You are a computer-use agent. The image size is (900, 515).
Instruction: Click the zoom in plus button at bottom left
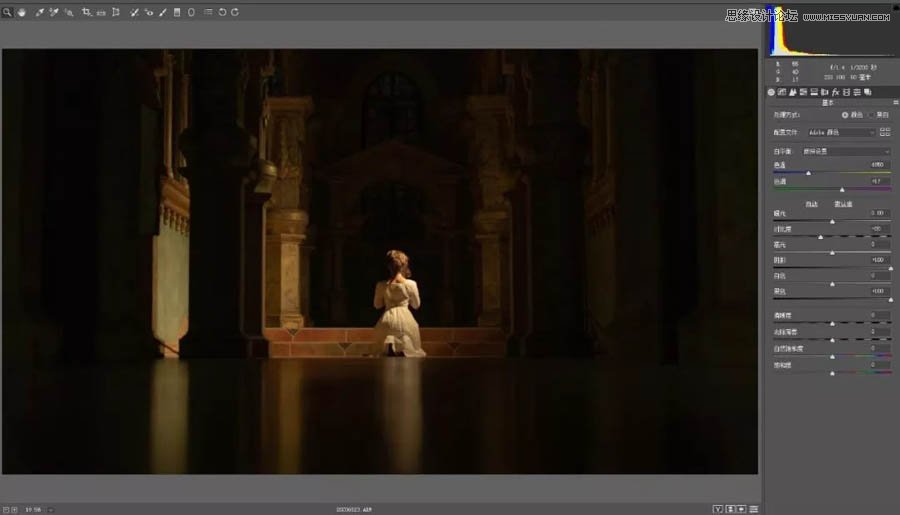(14, 509)
